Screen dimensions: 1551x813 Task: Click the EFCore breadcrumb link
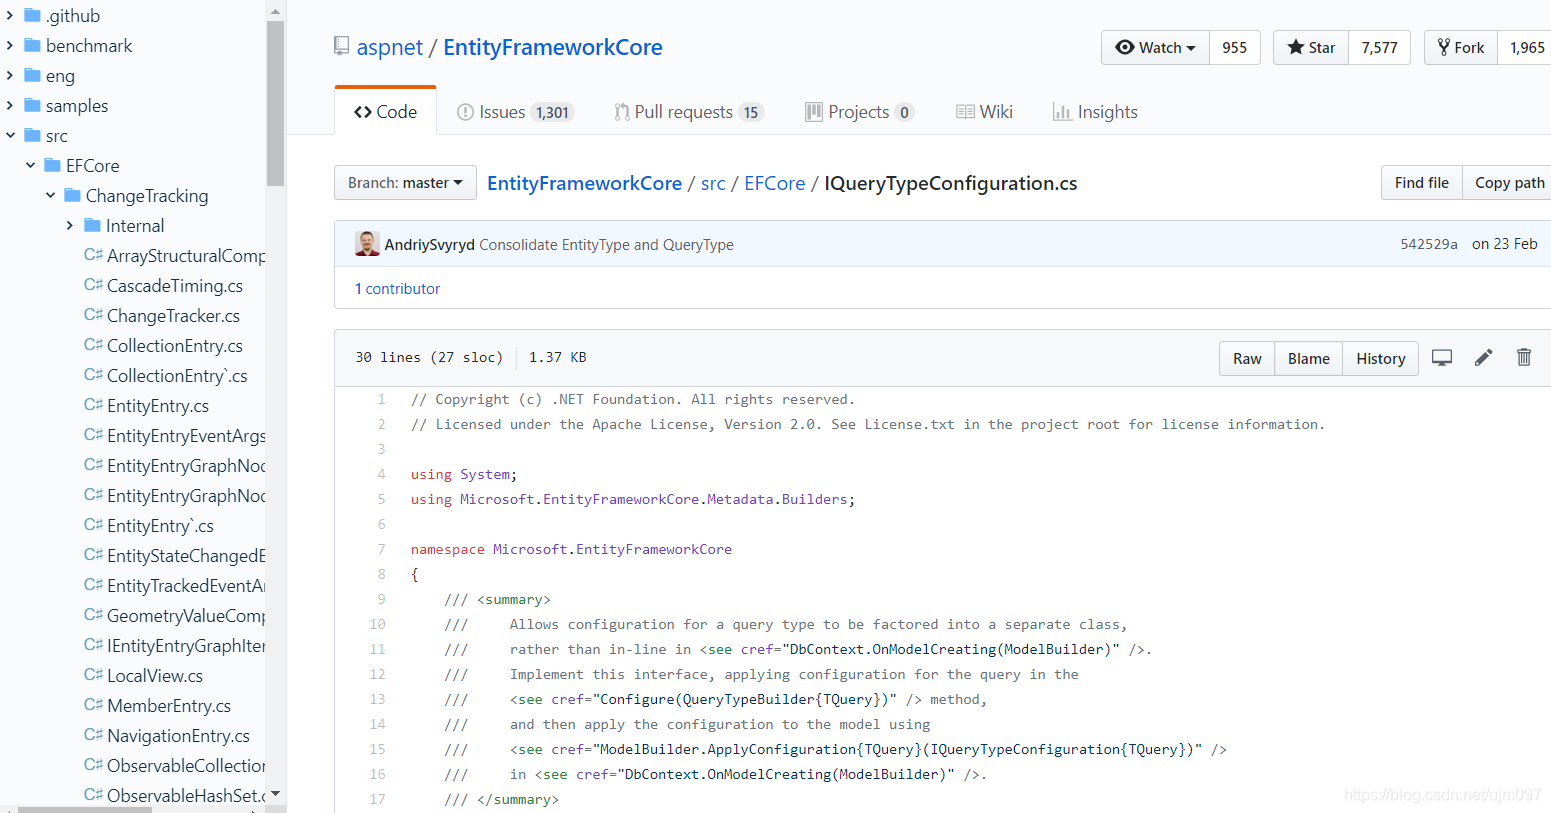[774, 183]
